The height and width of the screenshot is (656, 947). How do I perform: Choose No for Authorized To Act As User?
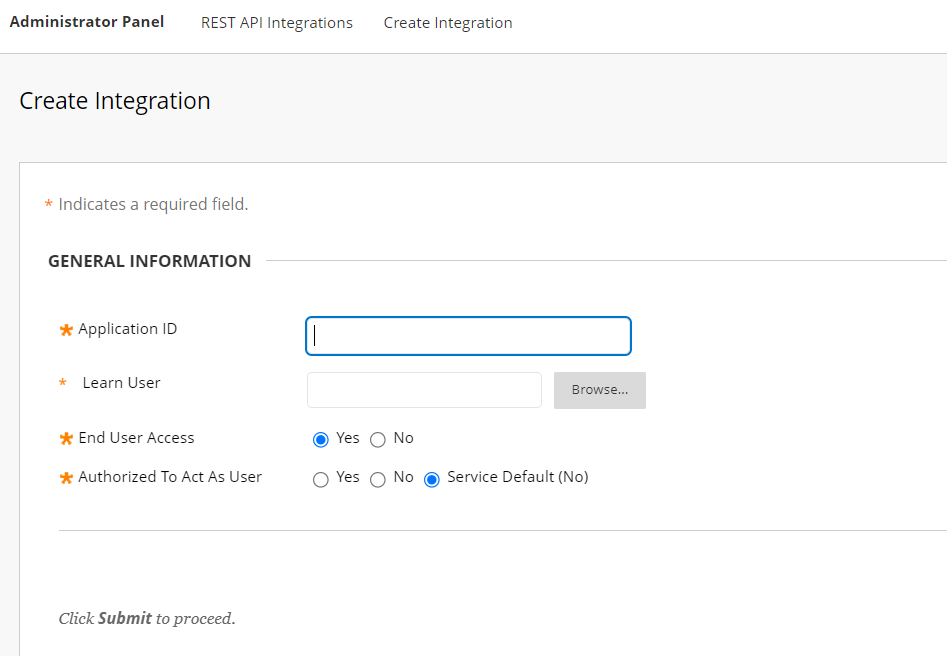click(378, 480)
